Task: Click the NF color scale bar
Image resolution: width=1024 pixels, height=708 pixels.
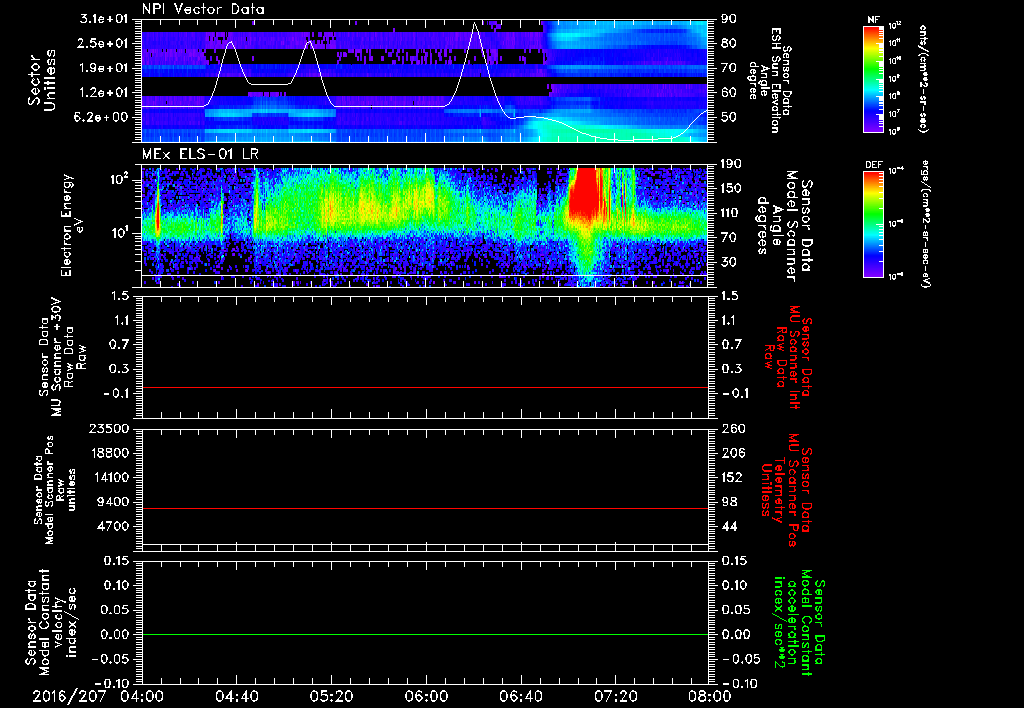Action: click(x=873, y=79)
